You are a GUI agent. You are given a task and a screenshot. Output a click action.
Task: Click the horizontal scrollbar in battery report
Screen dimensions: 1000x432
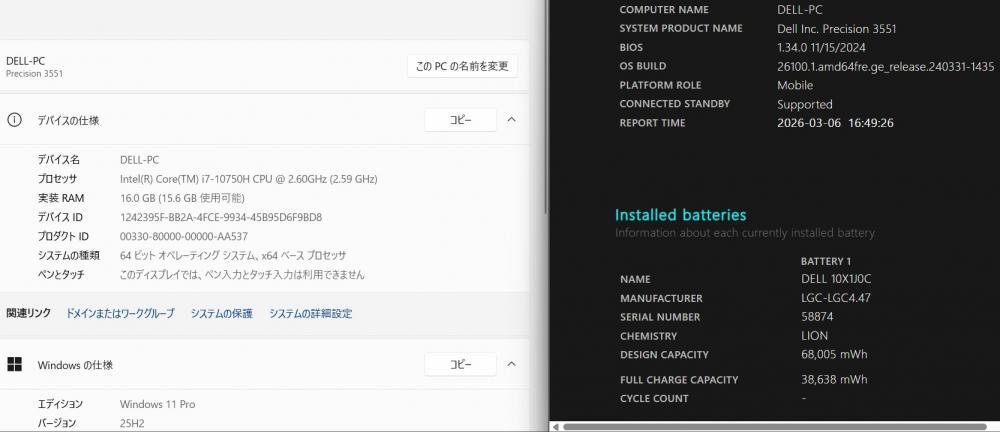pyautogui.click(x=774, y=426)
